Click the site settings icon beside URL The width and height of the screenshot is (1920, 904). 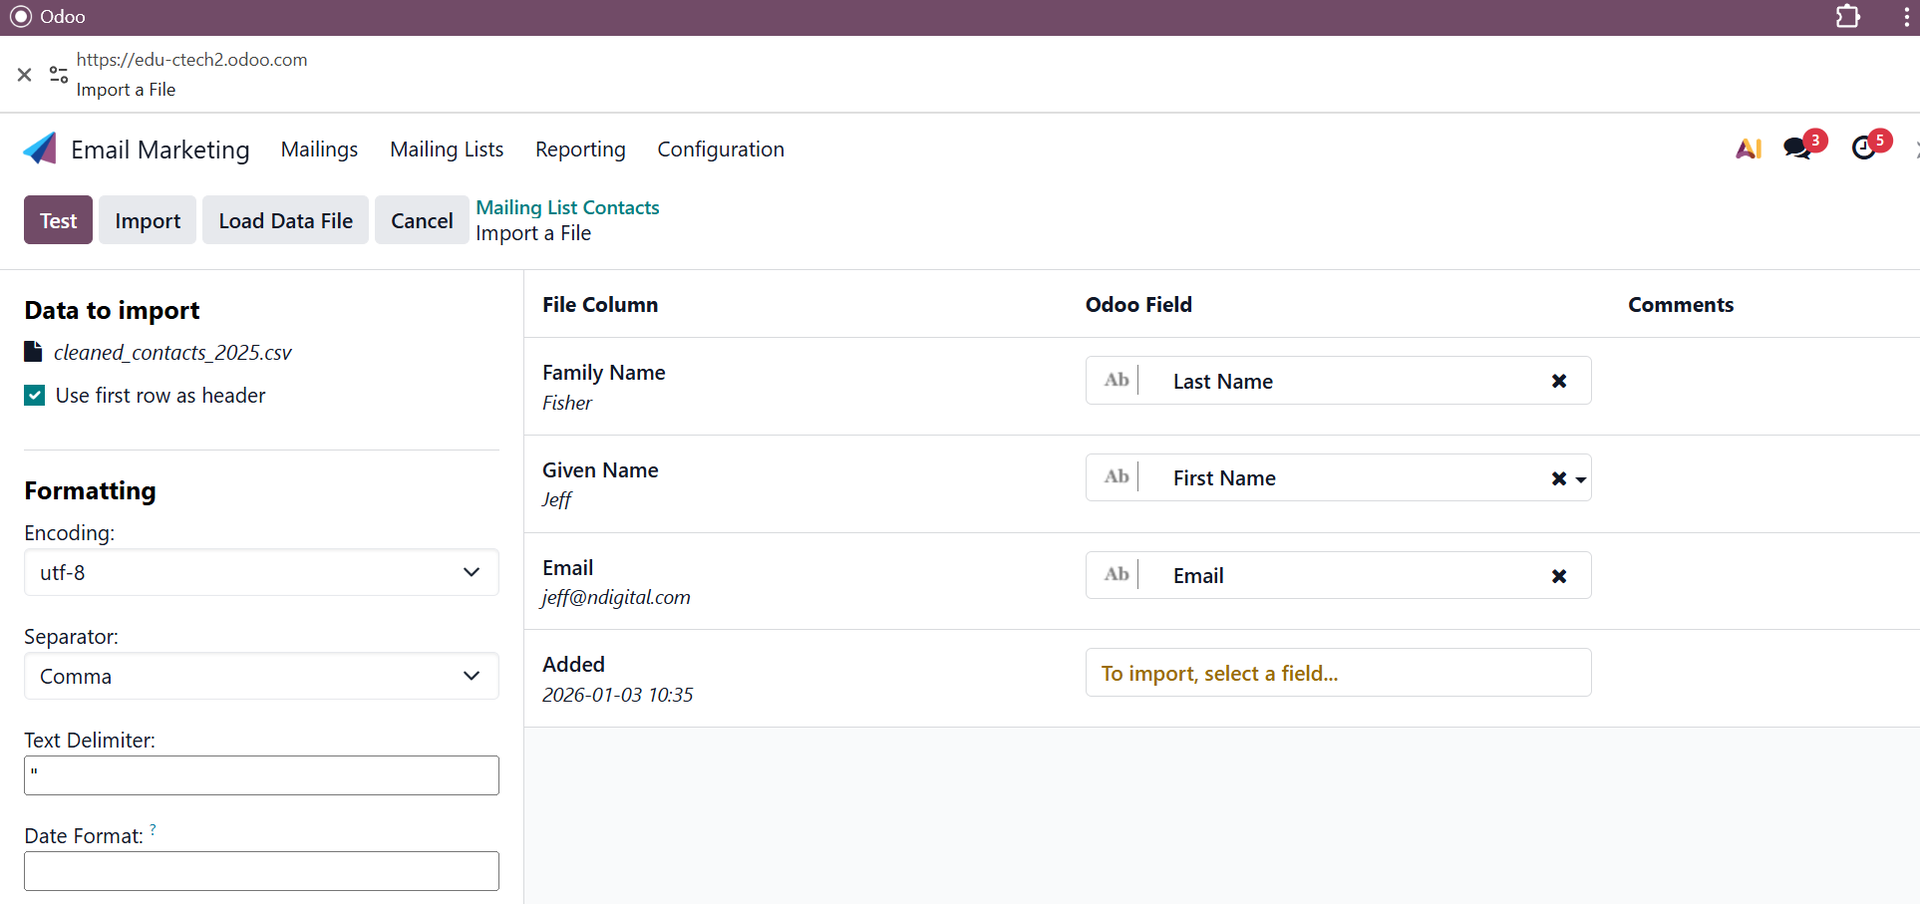(x=59, y=75)
